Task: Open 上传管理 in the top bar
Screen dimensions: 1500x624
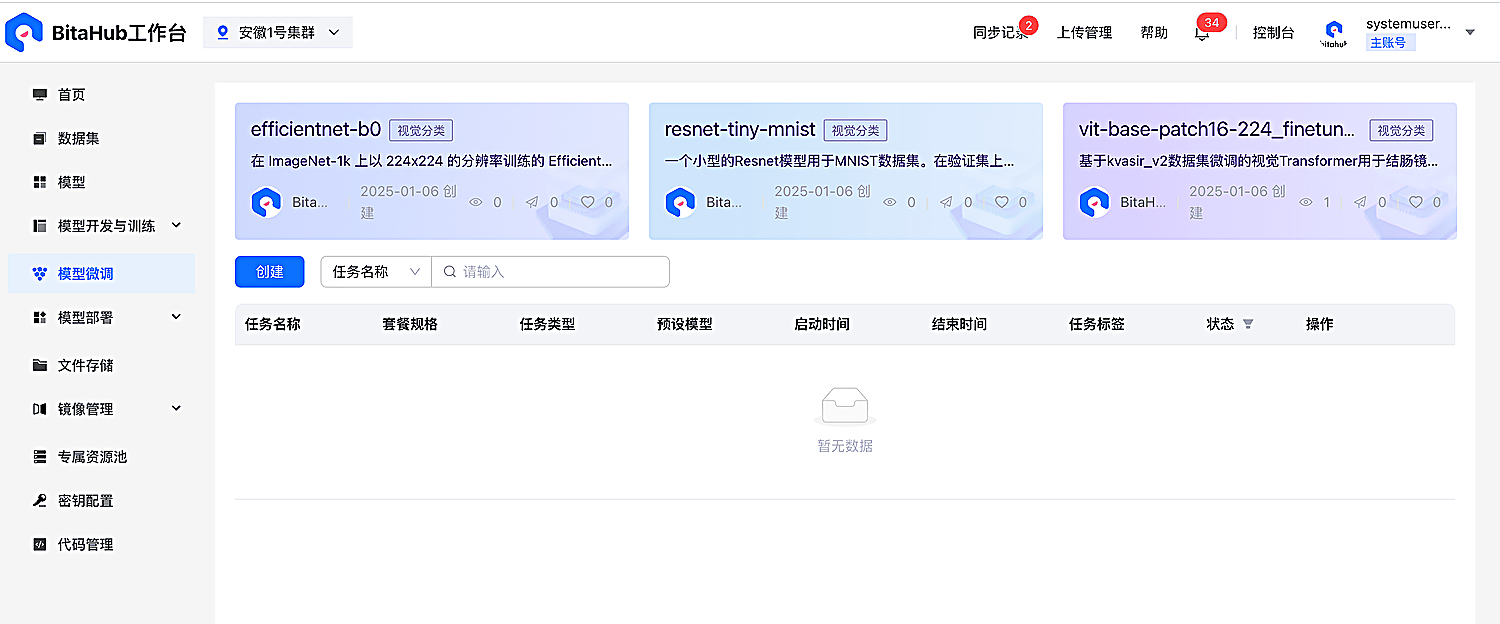Action: pos(1085,33)
